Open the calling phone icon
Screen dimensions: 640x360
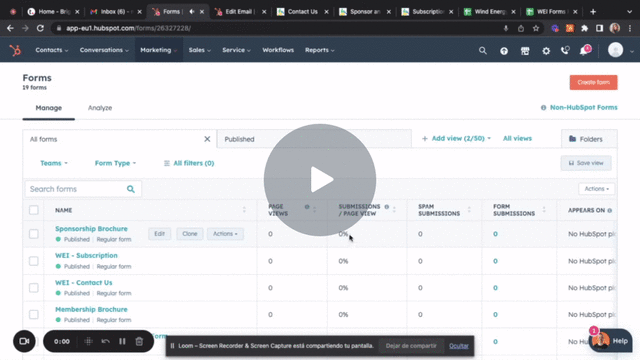click(x=565, y=51)
